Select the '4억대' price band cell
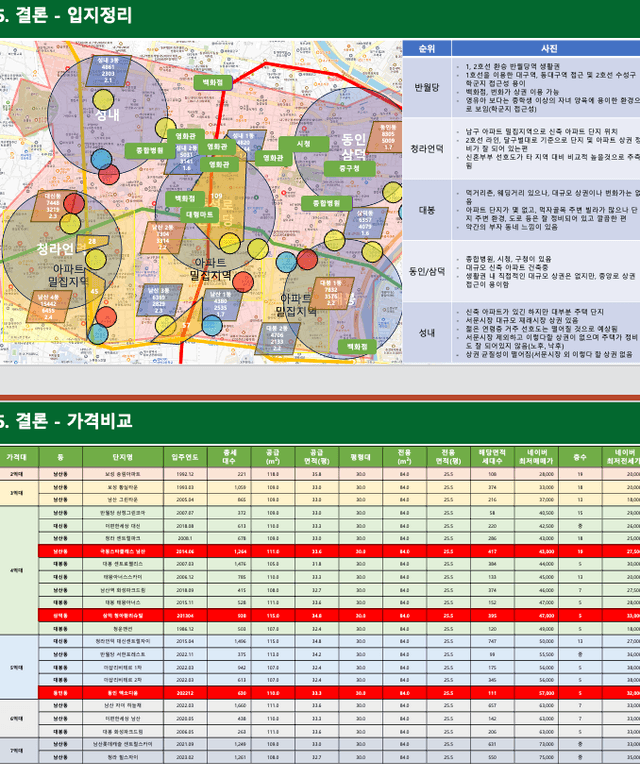640x765 pixels. pos(17,570)
